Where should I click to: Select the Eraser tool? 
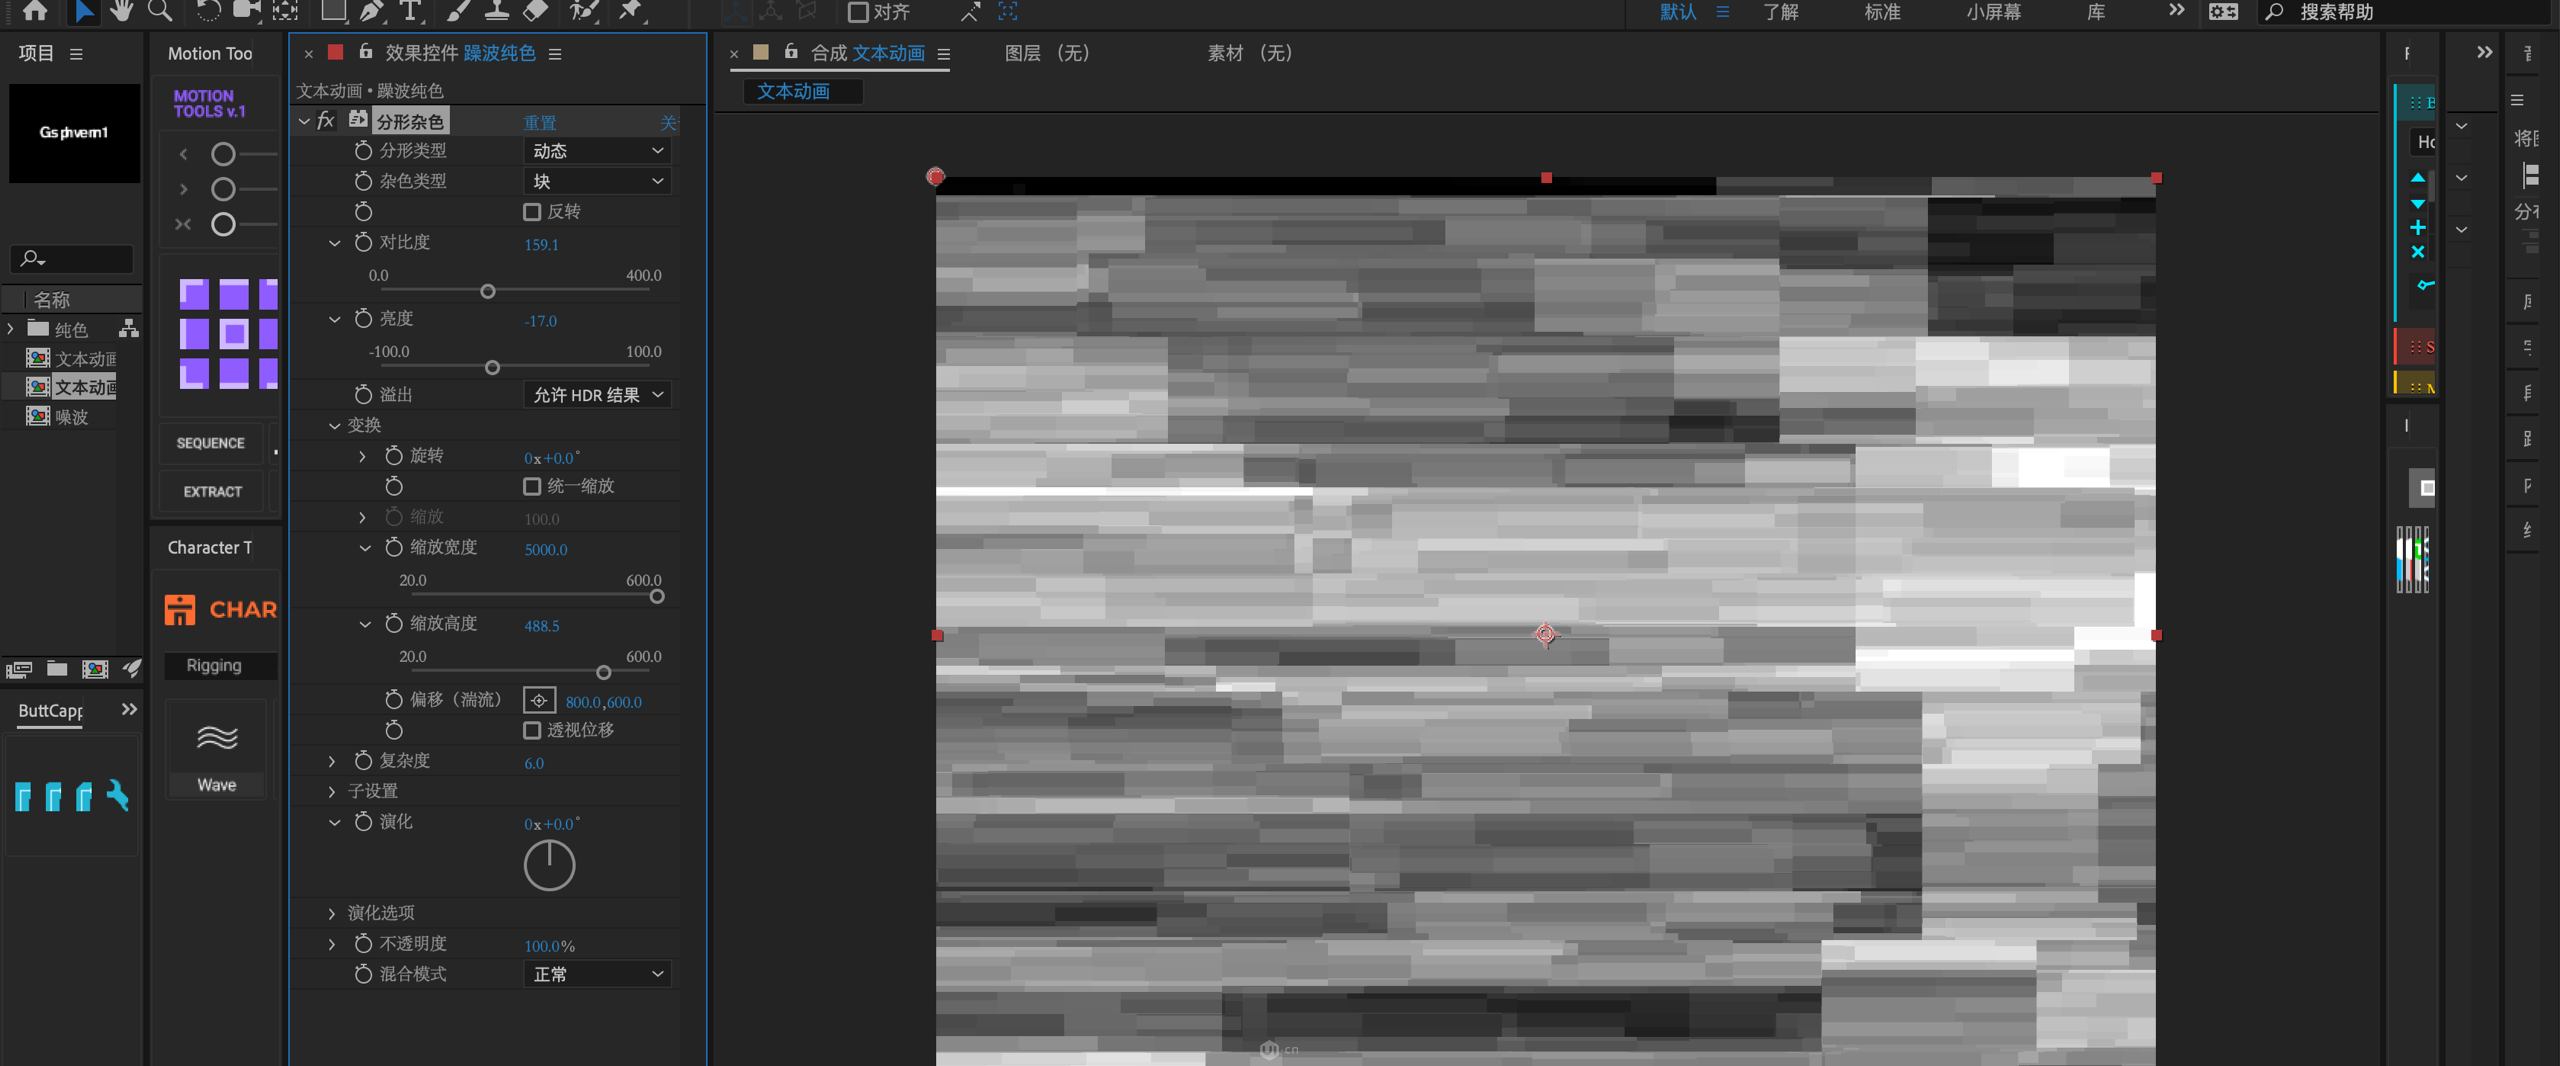(x=537, y=11)
